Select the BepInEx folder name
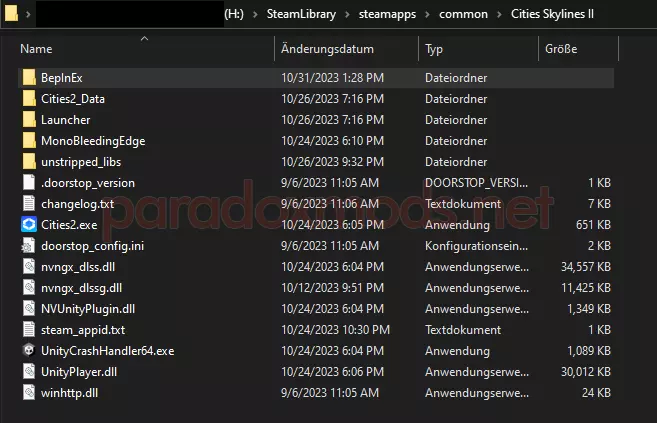657x423 pixels. (62, 78)
